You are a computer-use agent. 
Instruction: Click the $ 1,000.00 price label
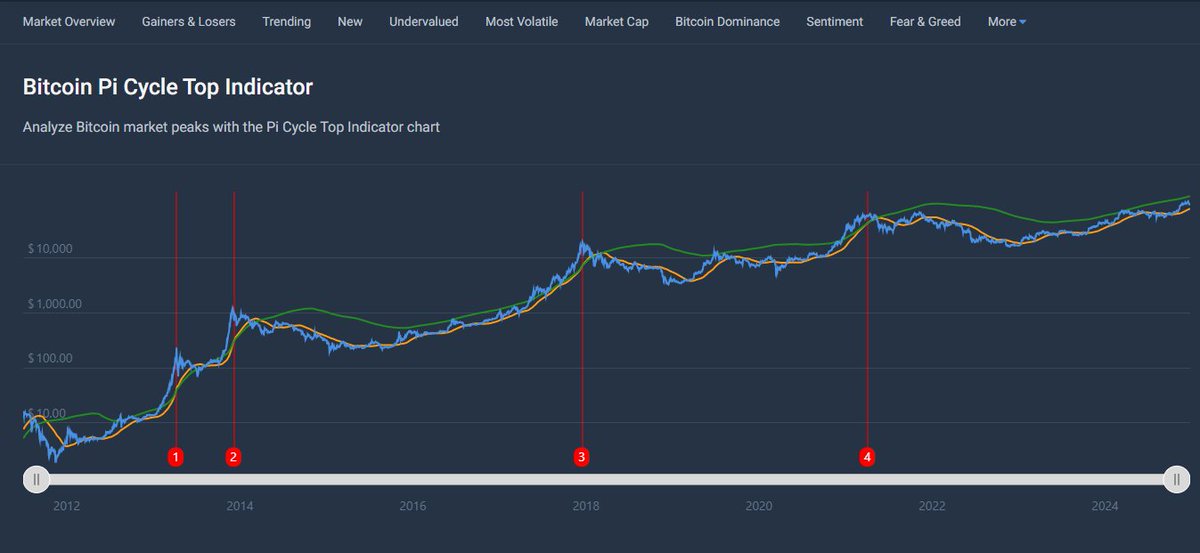56,303
